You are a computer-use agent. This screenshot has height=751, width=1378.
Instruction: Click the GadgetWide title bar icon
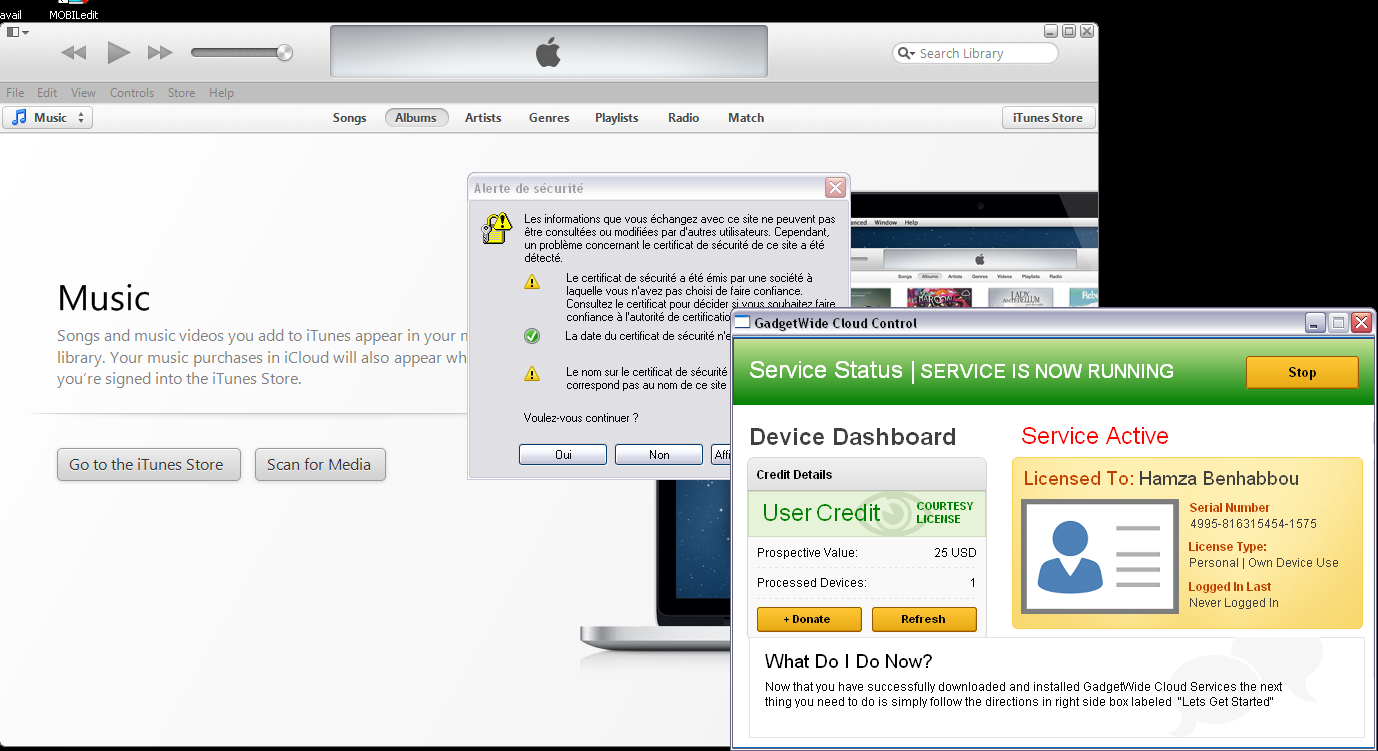(x=742, y=323)
